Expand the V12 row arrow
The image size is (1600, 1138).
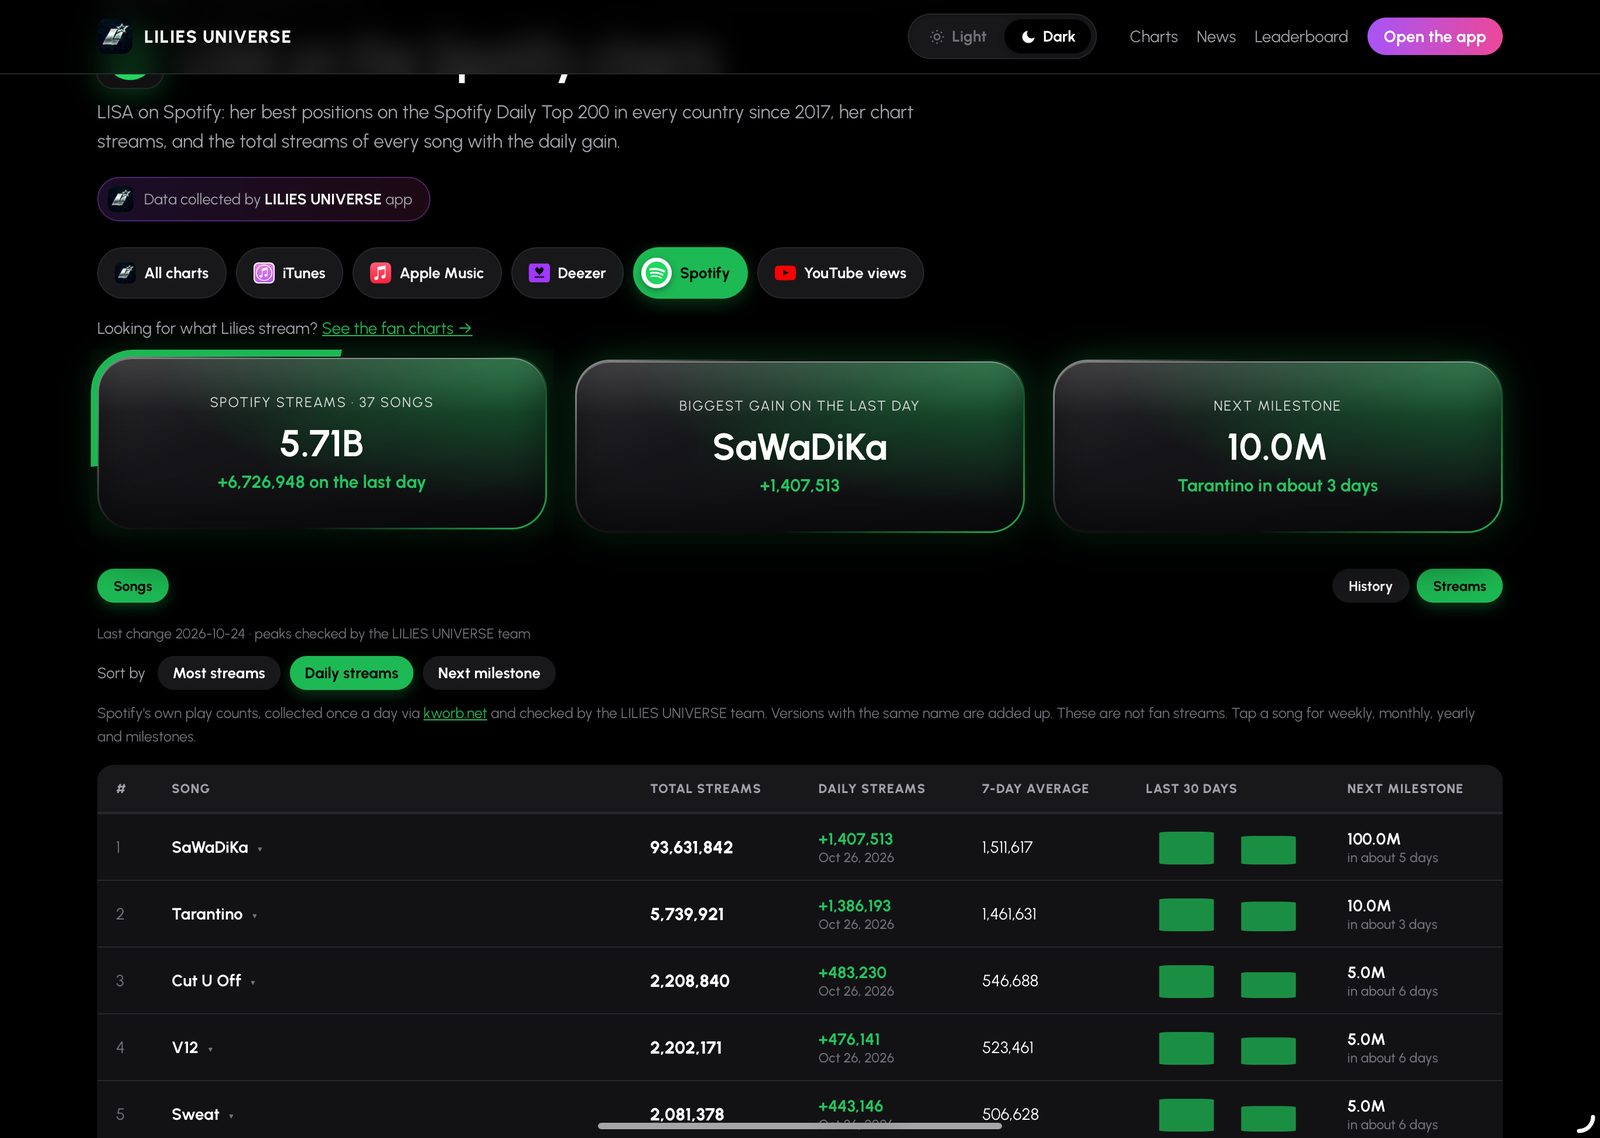click(210, 1050)
